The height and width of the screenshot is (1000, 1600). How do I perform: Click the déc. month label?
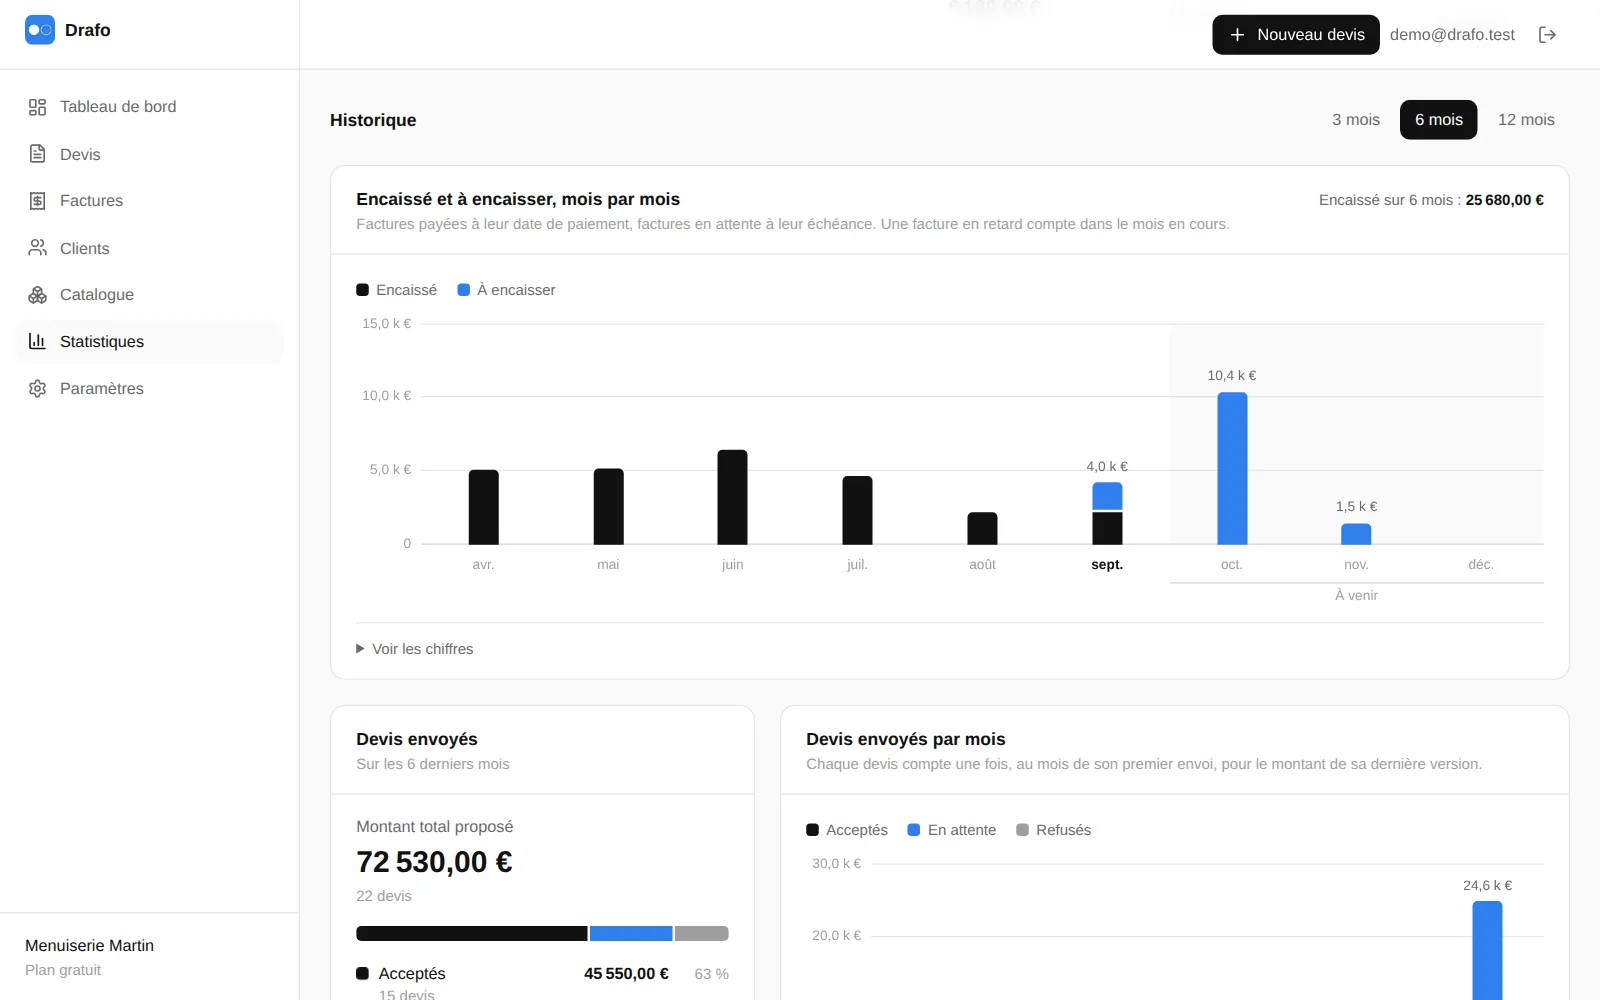pos(1481,565)
